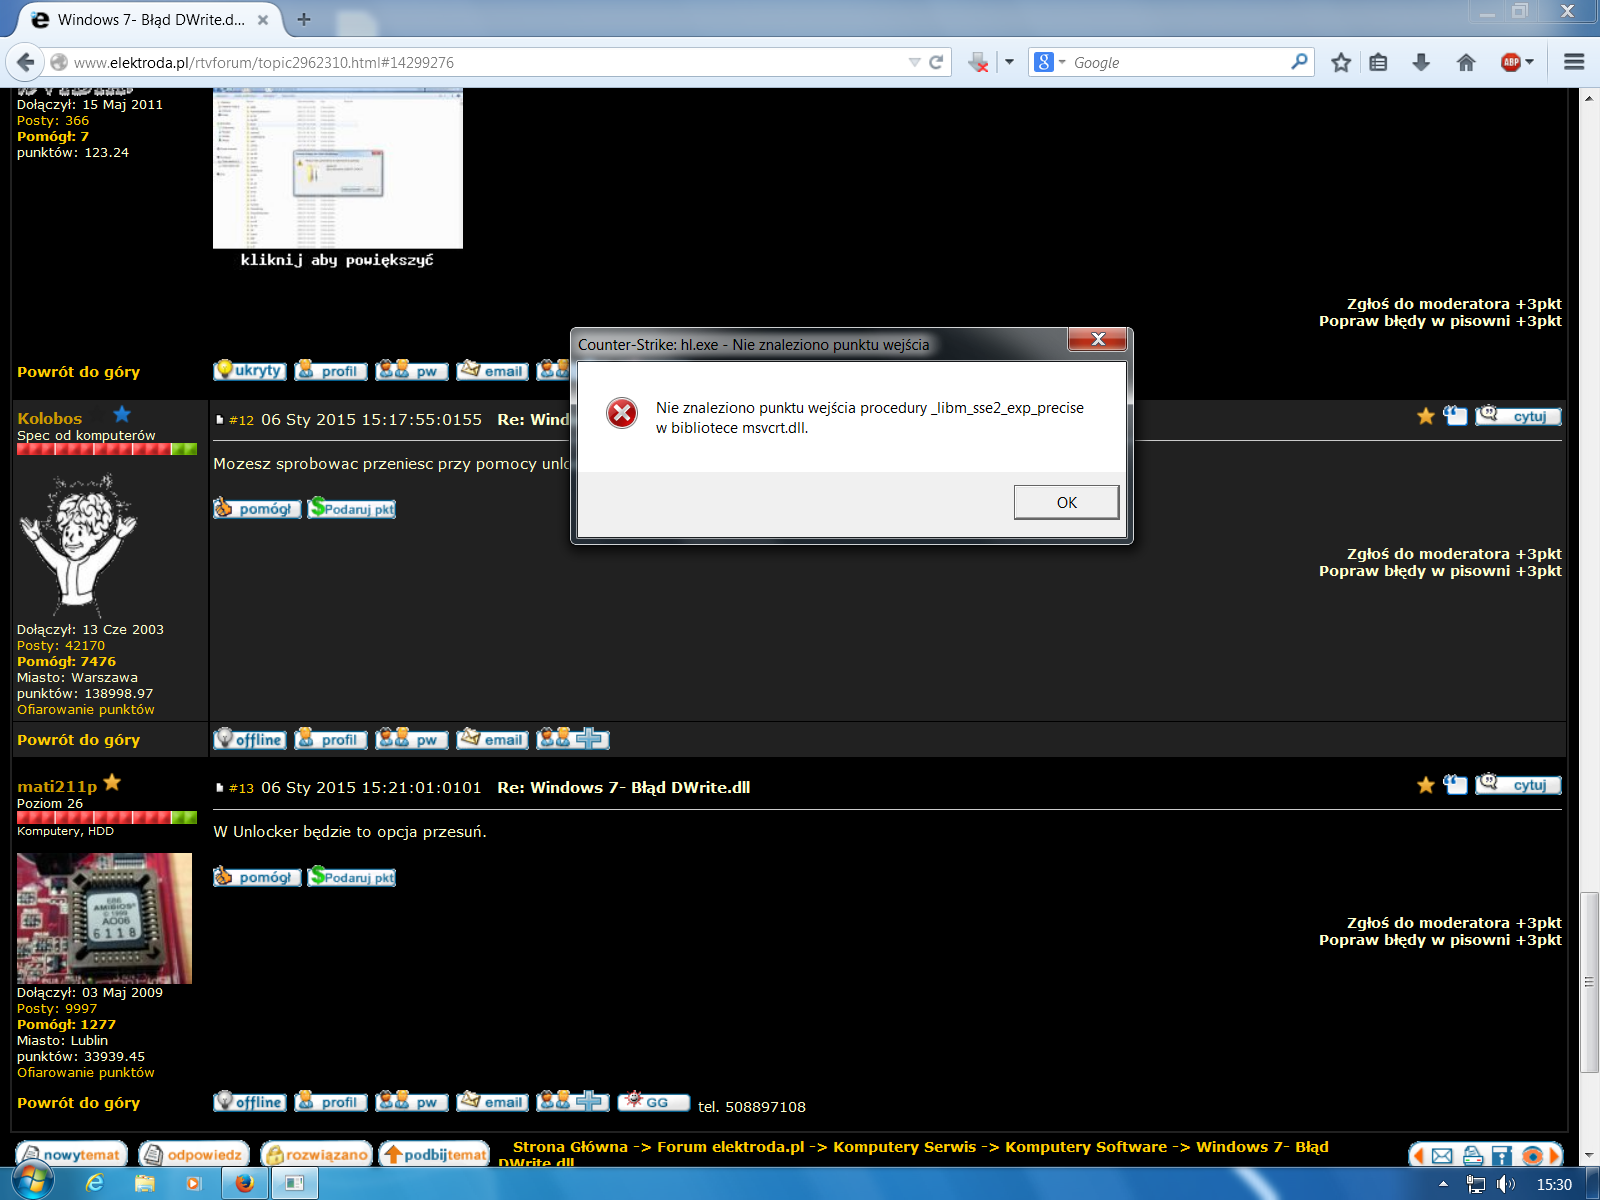The height and width of the screenshot is (1200, 1600).
Task: Open 'profil' for Kolobos
Action: click(331, 739)
